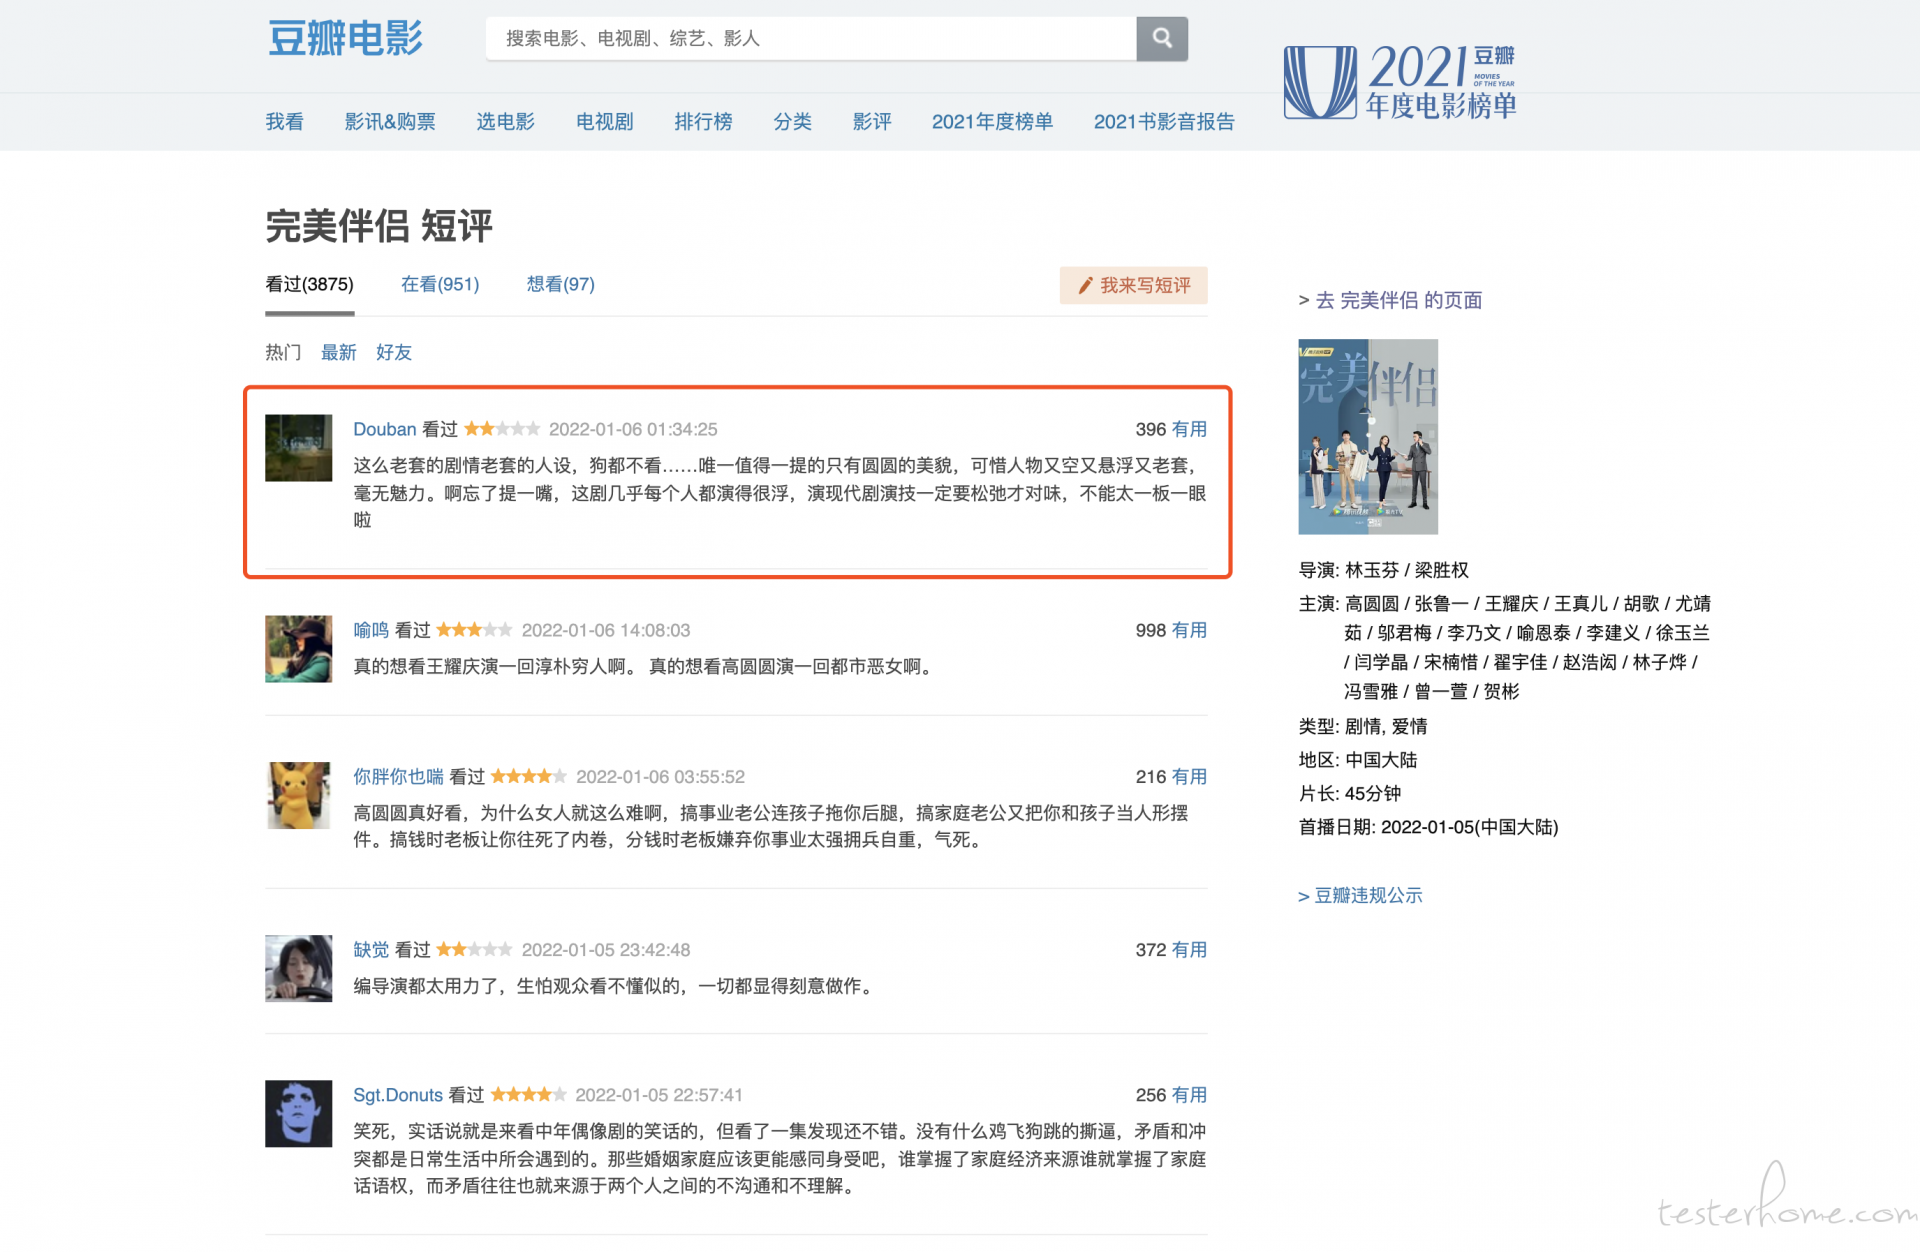The height and width of the screenshot is (1252, 1920).
Task: Click 首播日期: 2022-01-05(中国大陆) line
Action: 1428,827
